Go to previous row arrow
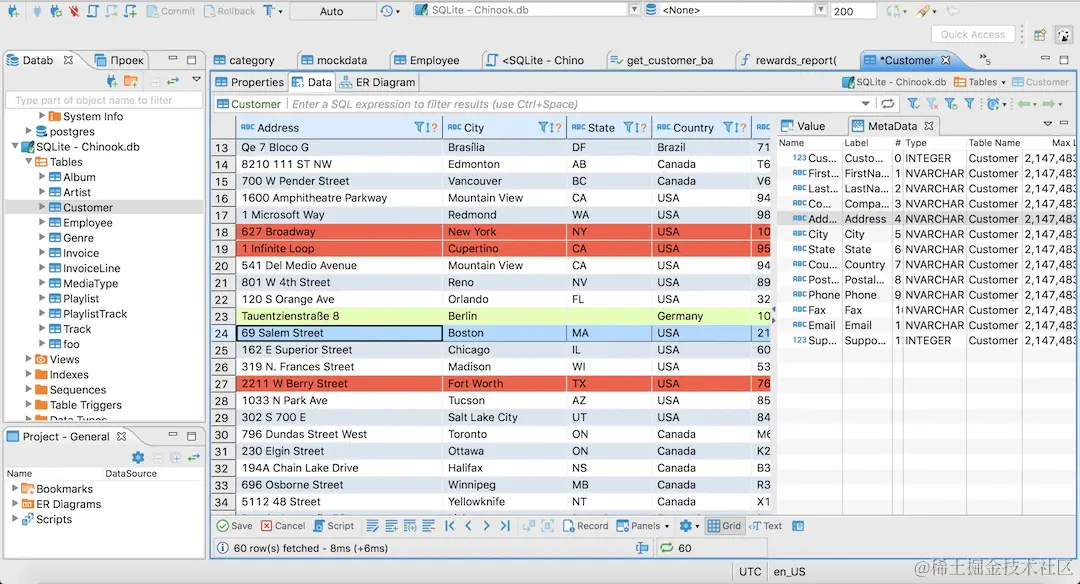The width and height of the screenshot is (1080, 584). [x=468, y=526]
